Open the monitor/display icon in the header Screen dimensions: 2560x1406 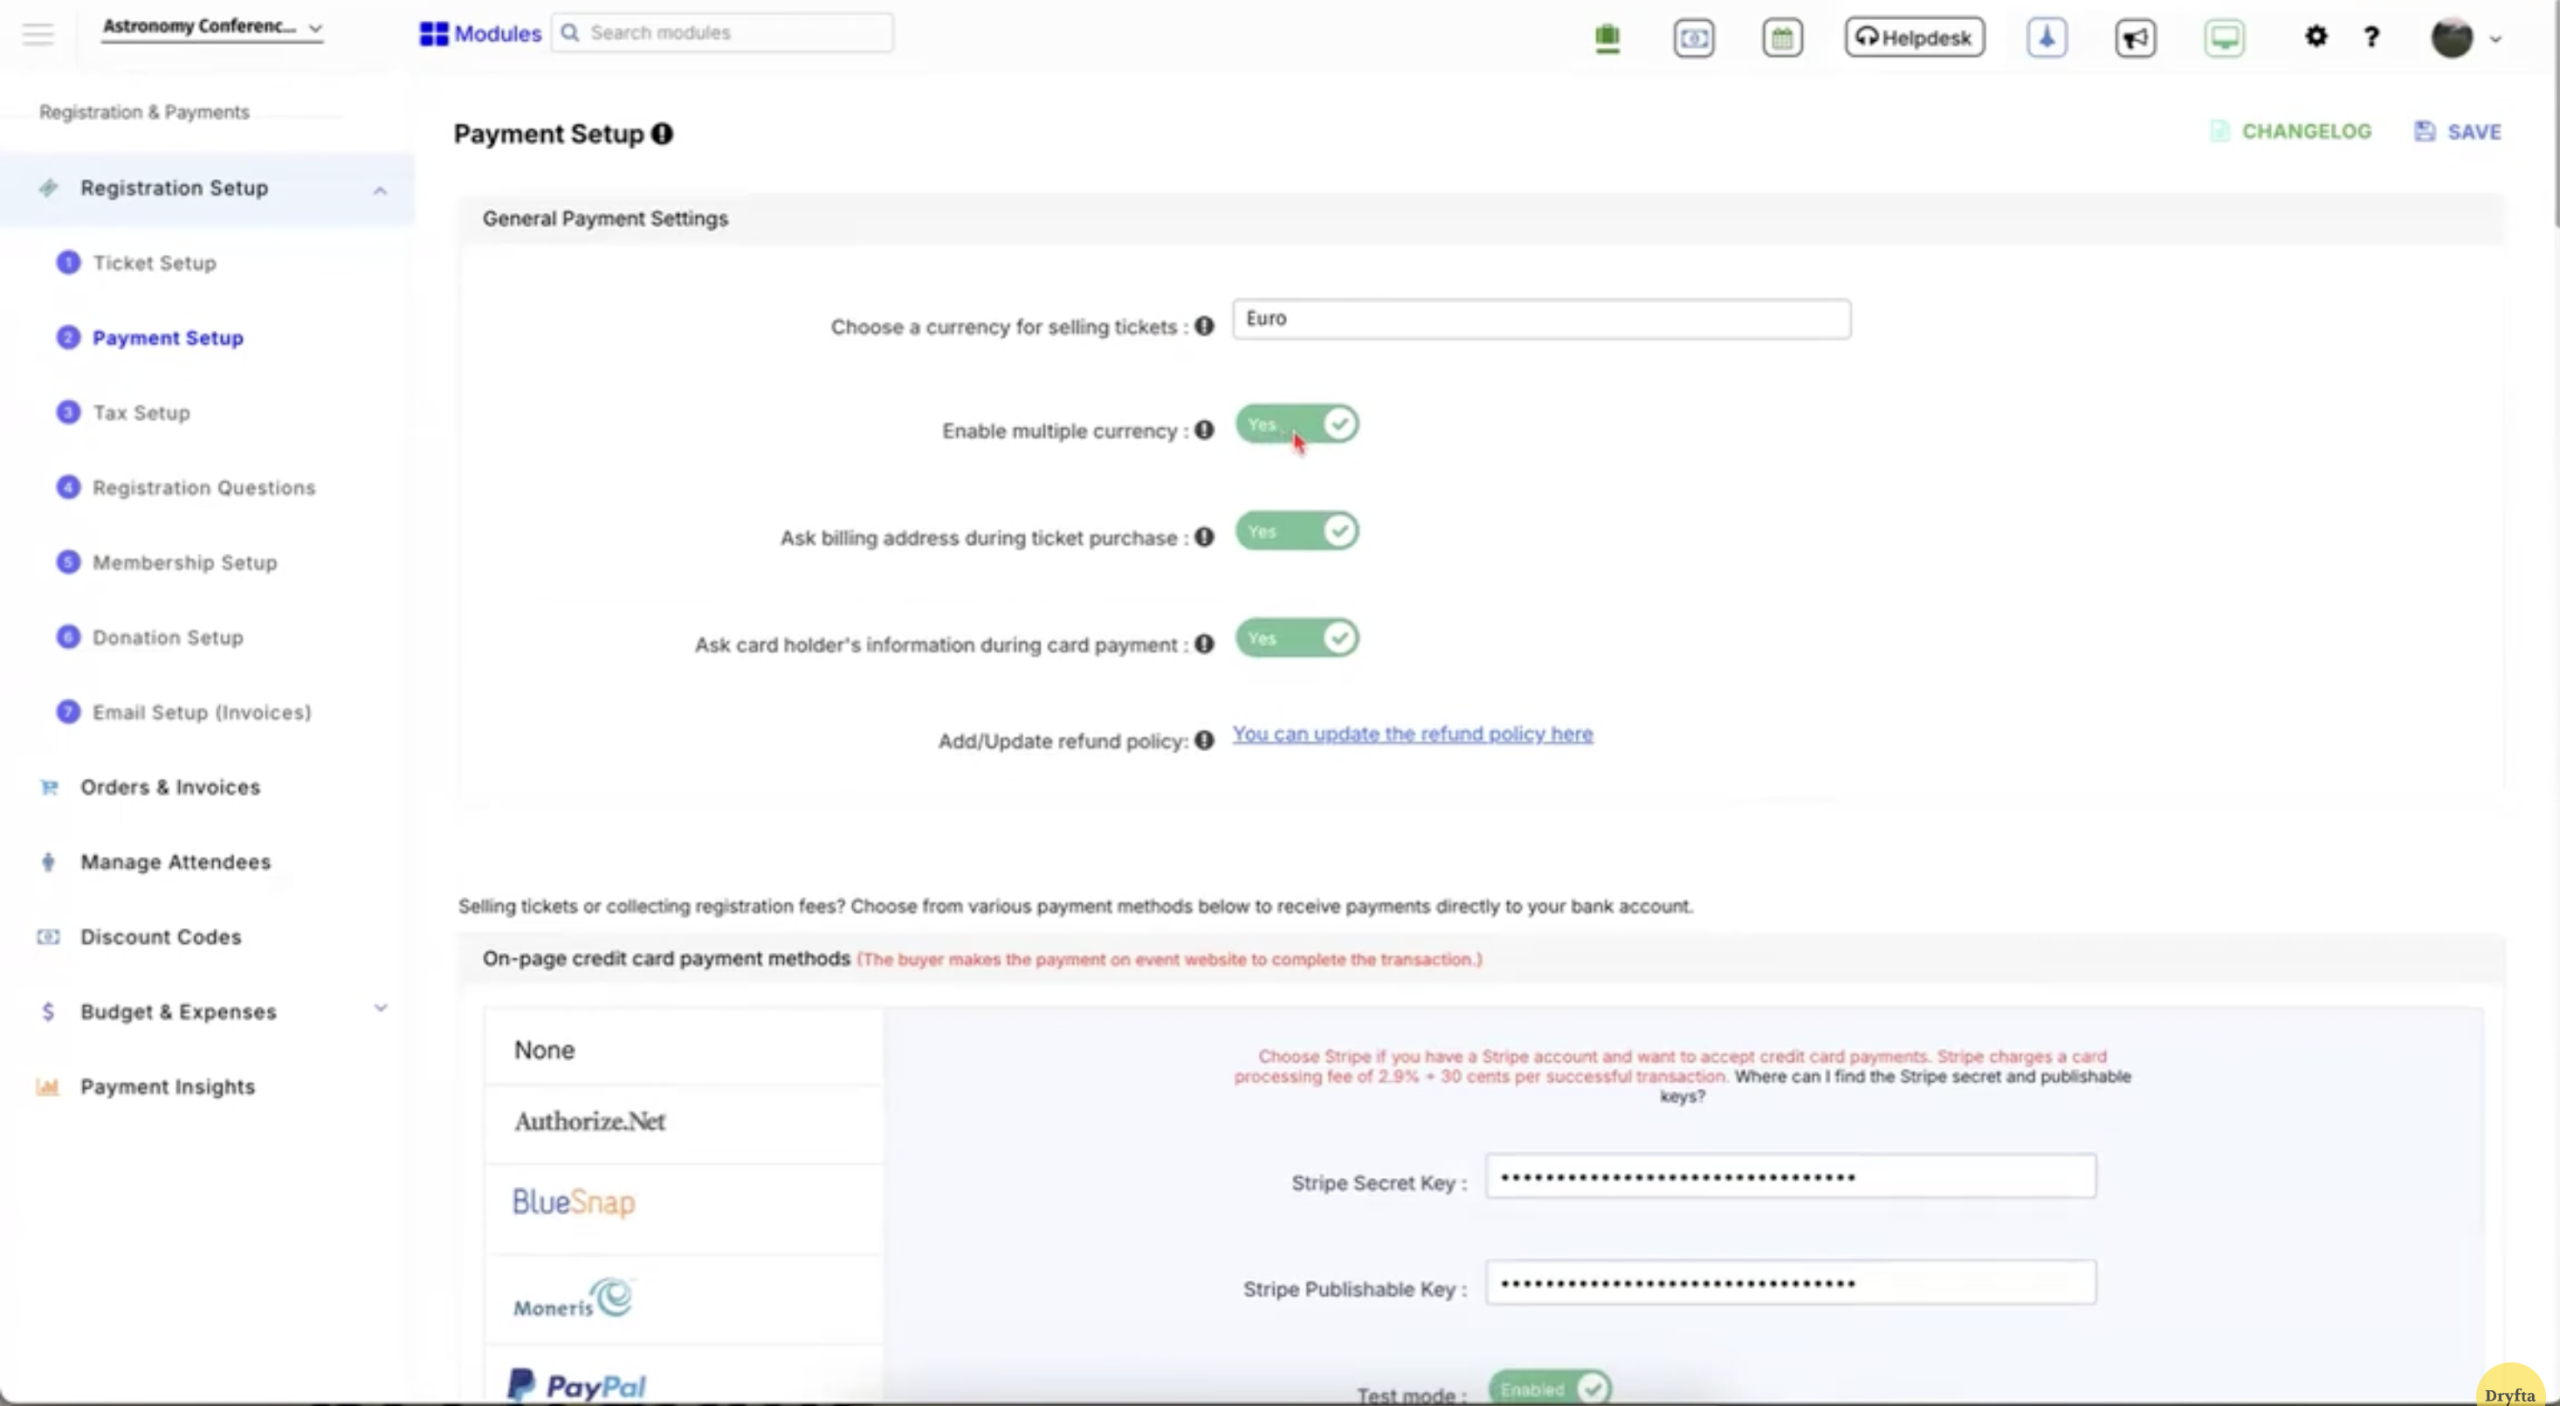pyautogui.click(x=2223, y=37)
